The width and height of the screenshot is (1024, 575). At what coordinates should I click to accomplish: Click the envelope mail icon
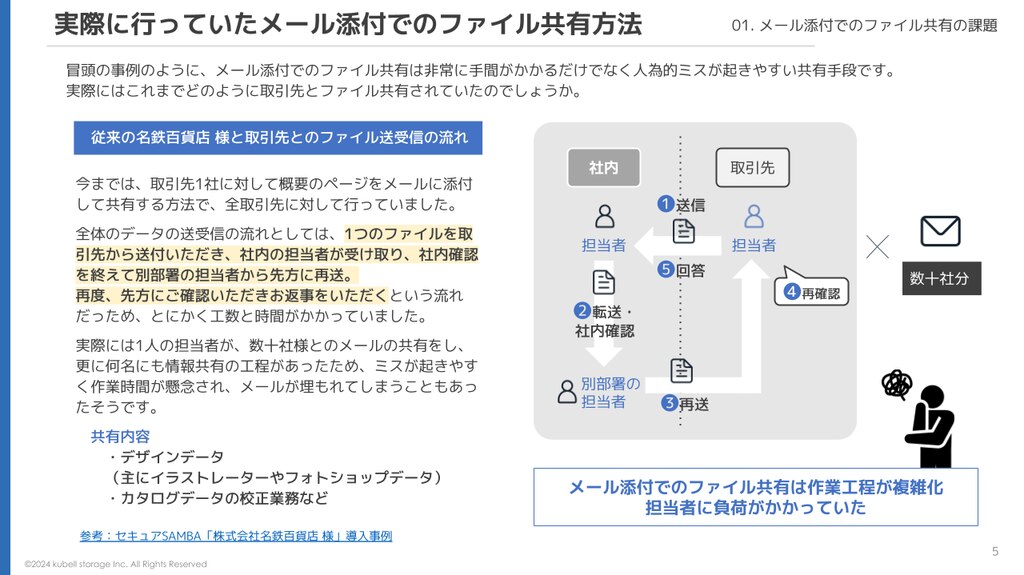pyautogui.click(x=940, y=231)
